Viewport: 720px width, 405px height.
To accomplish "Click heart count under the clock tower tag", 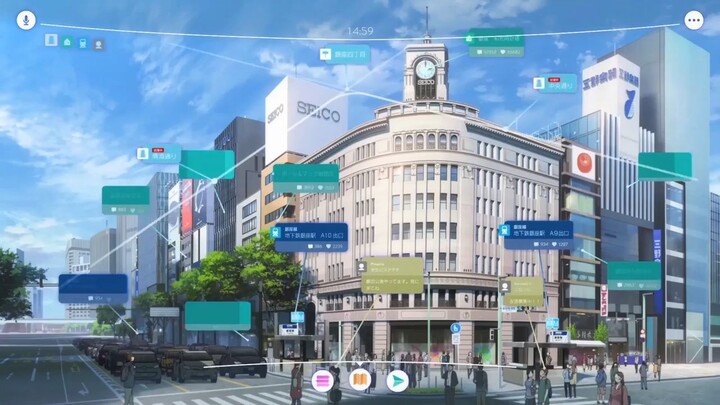I will pos(511,52).
